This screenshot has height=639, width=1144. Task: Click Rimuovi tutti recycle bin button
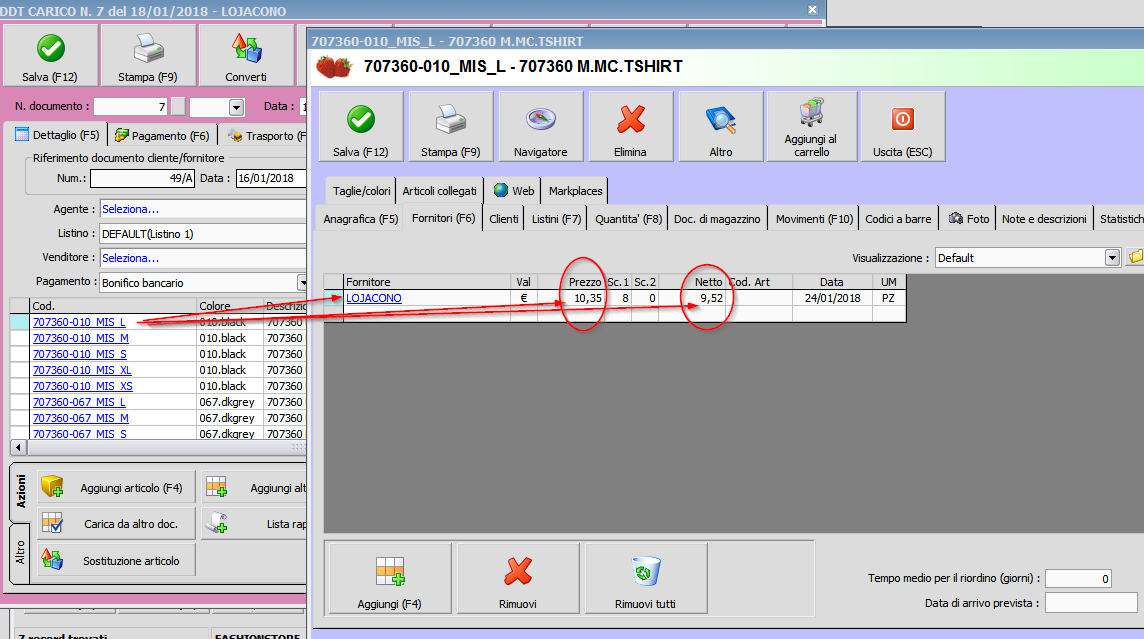click(x=646, y=578)
